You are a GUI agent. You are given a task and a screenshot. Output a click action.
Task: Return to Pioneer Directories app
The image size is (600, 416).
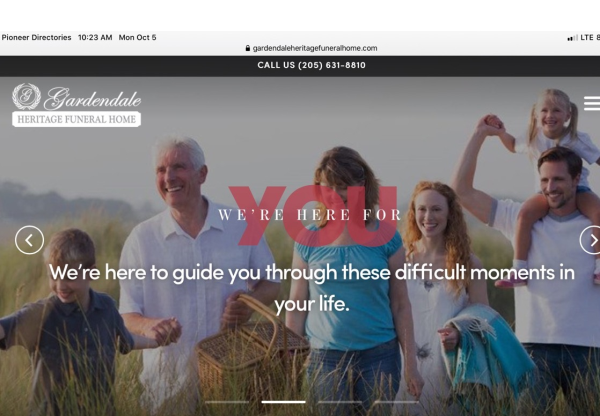[36, 38]
